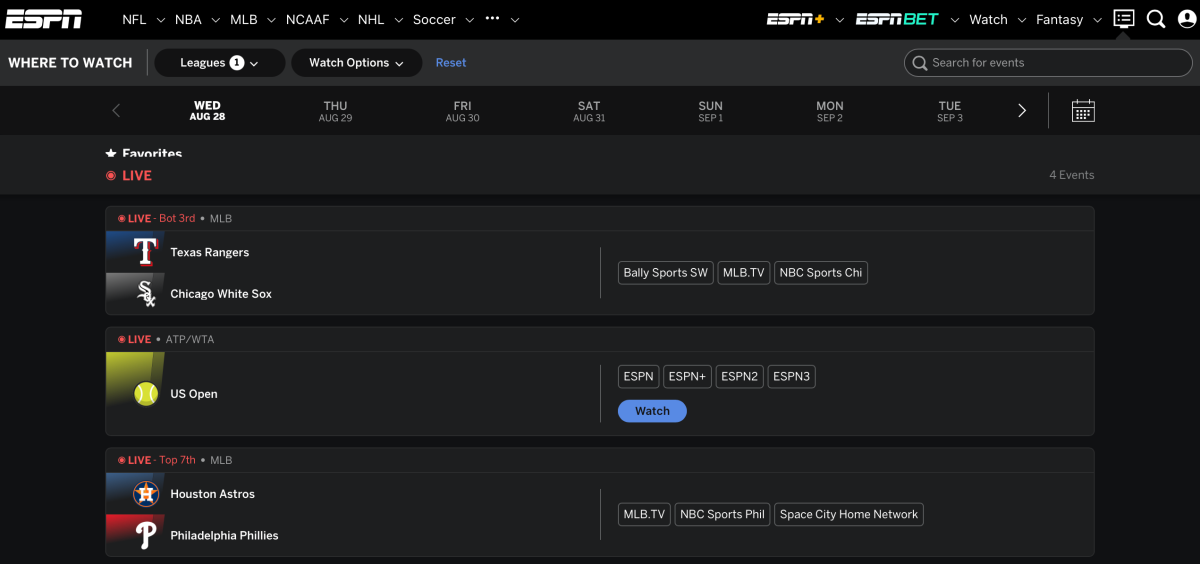Select the FRI AUG 30 date tab
This screenshot has height=564, width=1200.
tap(462, 111)
